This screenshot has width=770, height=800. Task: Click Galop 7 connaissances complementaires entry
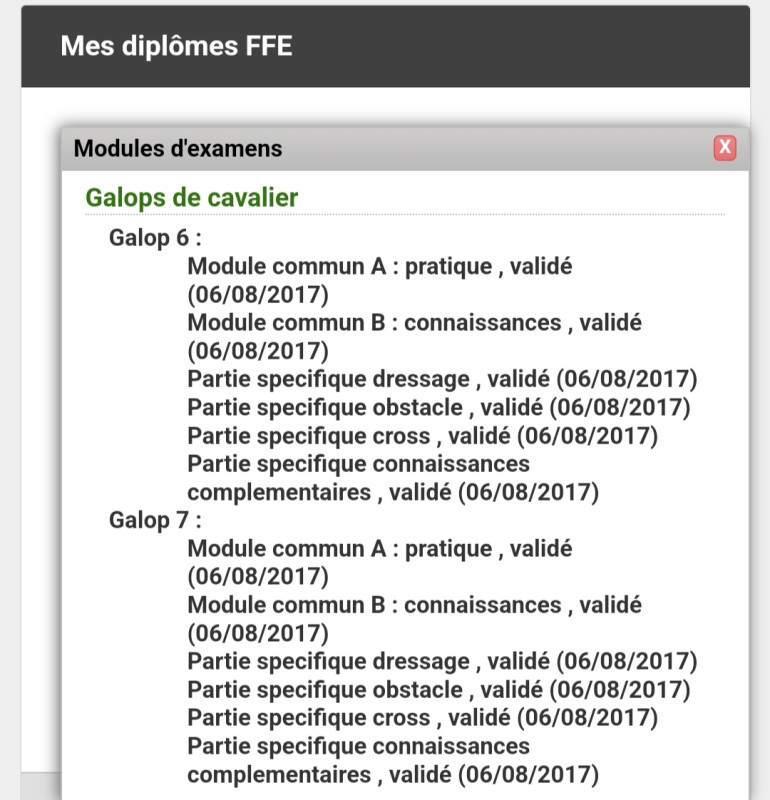393,760
